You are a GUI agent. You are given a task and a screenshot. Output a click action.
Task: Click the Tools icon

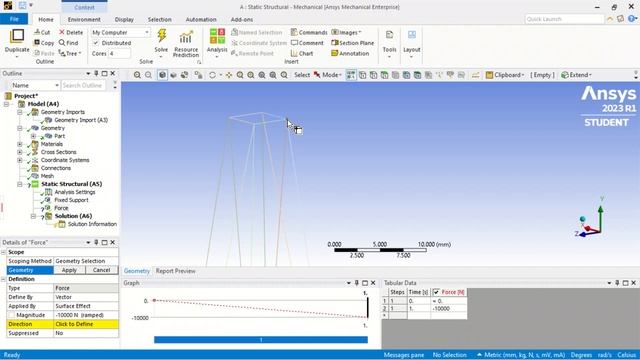coord(389,36)
